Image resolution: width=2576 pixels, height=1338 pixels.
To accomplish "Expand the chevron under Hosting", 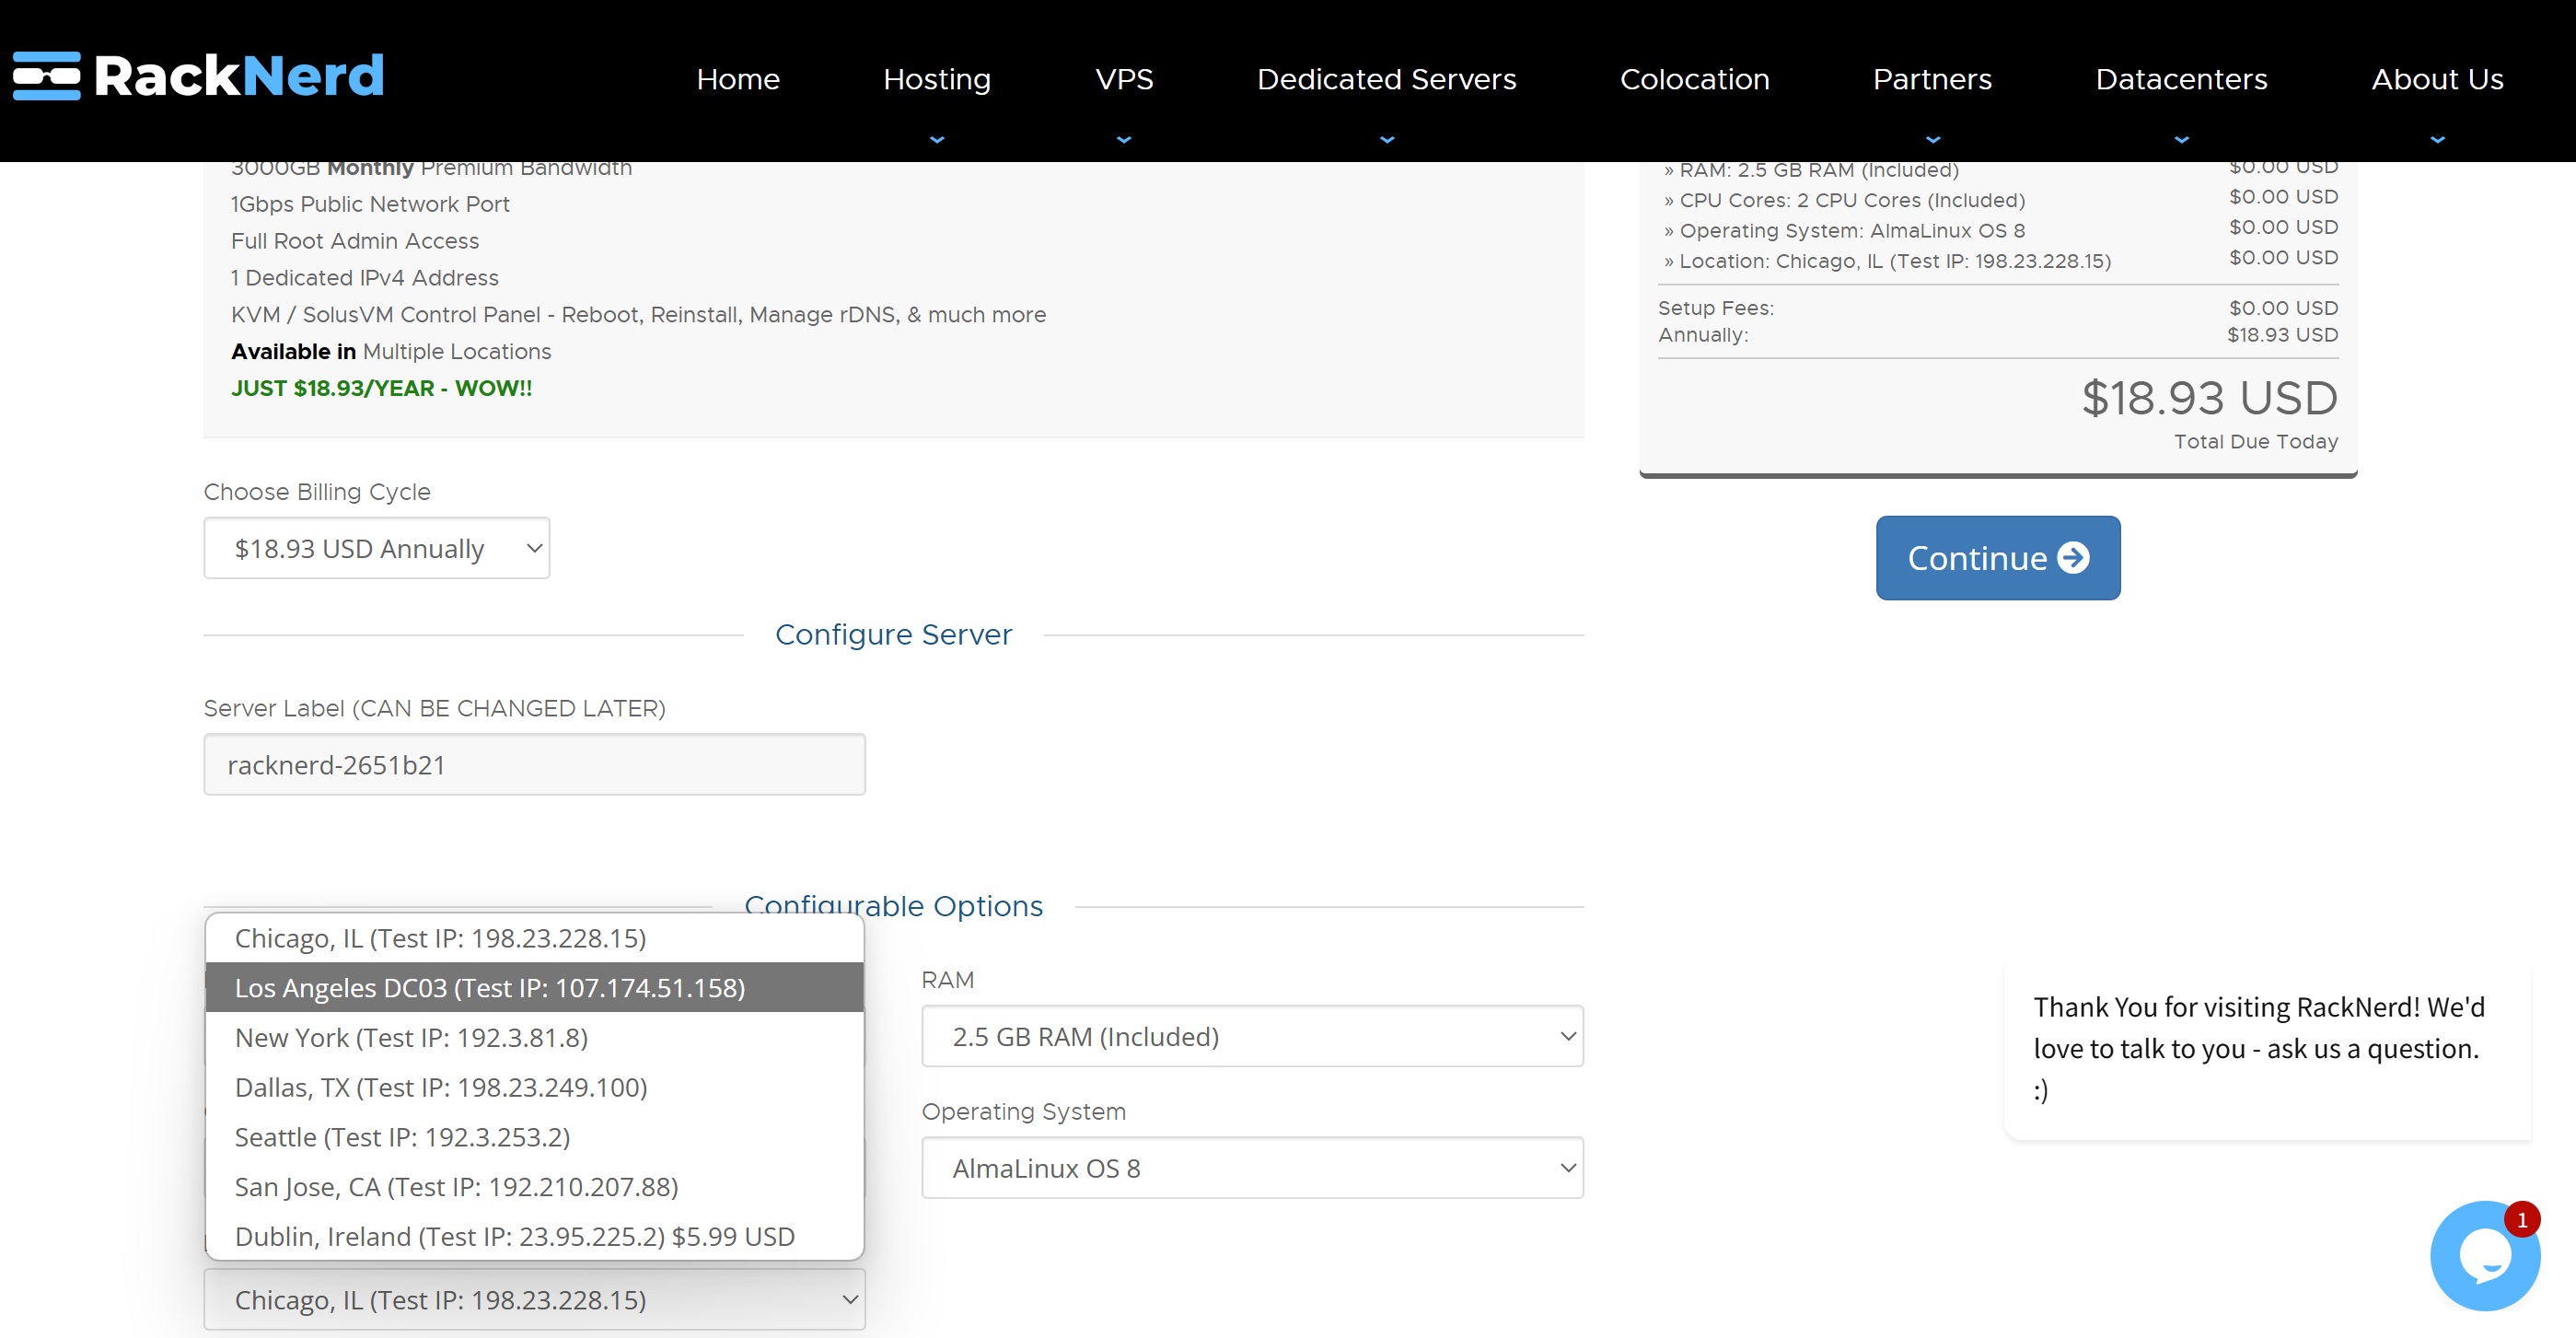I will (x=937, y=140).
